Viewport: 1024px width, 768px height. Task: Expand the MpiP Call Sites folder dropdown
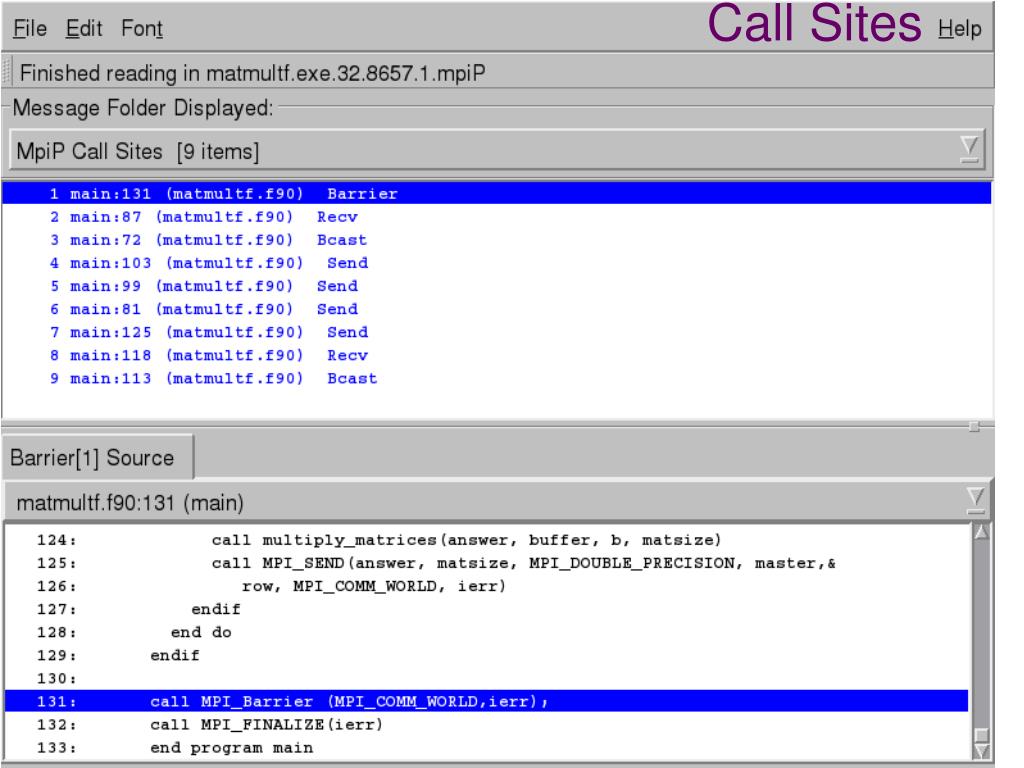coord(480,152)
